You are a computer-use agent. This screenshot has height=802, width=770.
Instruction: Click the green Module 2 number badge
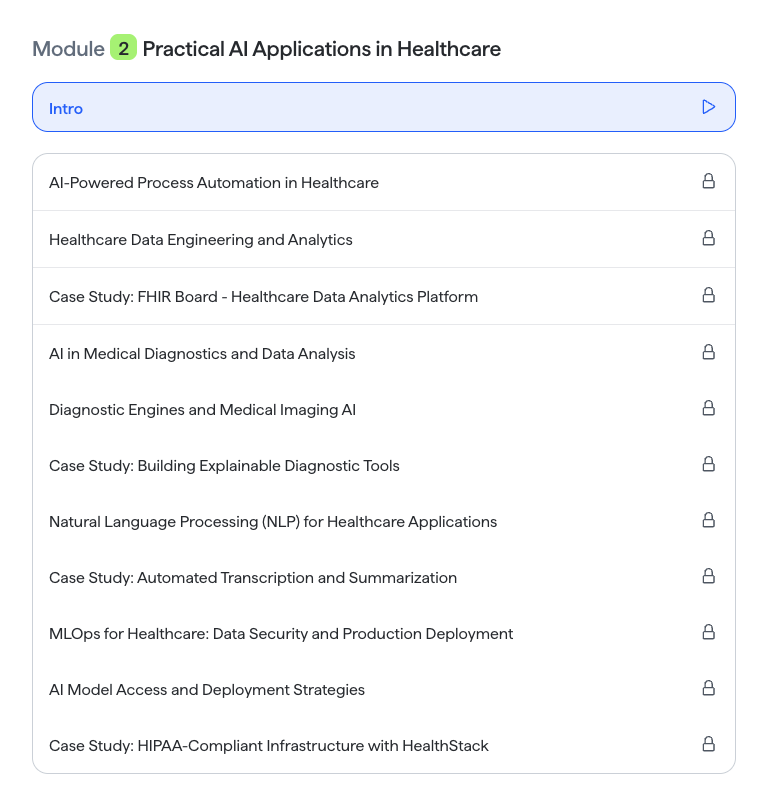pos(123,48)
